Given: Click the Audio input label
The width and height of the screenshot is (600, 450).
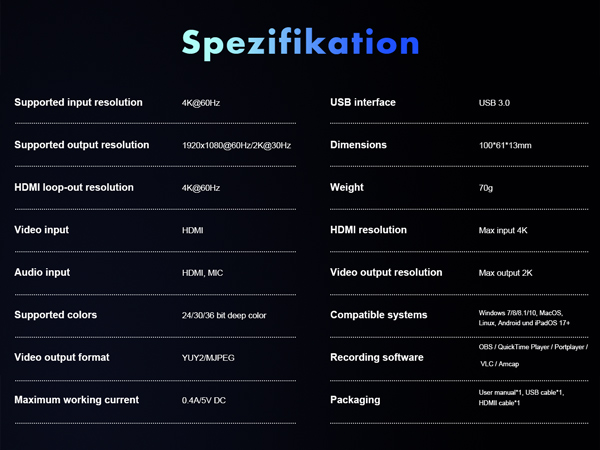Looking at the screenshot, I should pyautogui.click(x=42, y=272).
